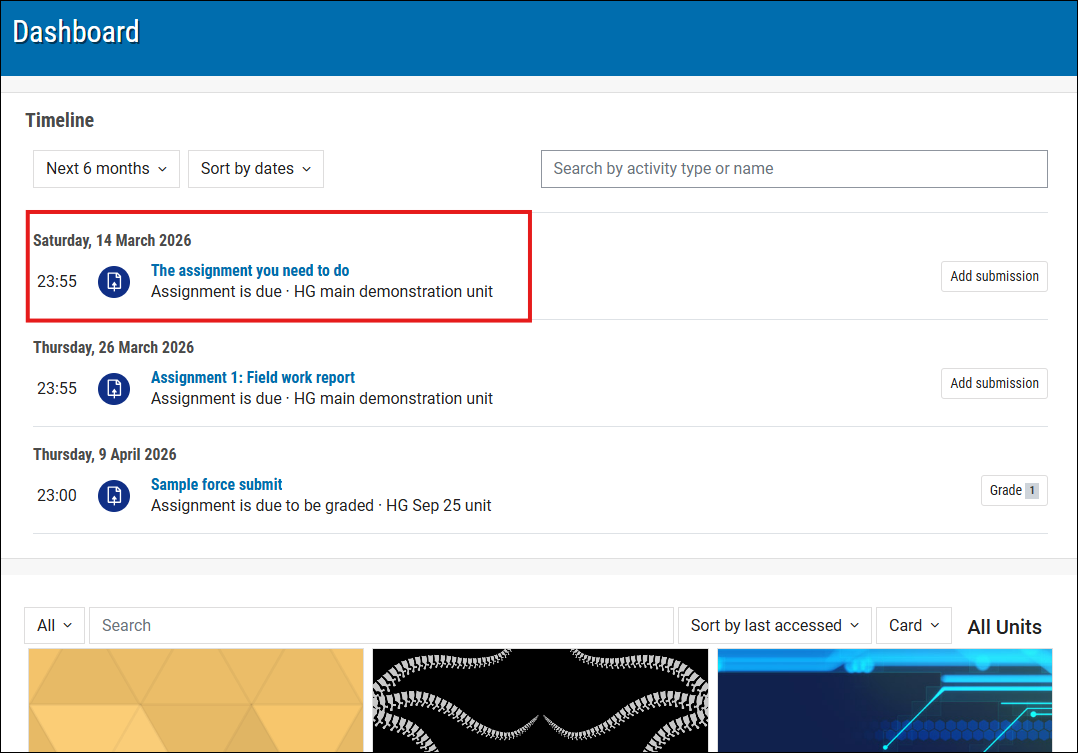Focus the units Search field
The width and height of the screenshot is (1078, 753).
point(382,626)
